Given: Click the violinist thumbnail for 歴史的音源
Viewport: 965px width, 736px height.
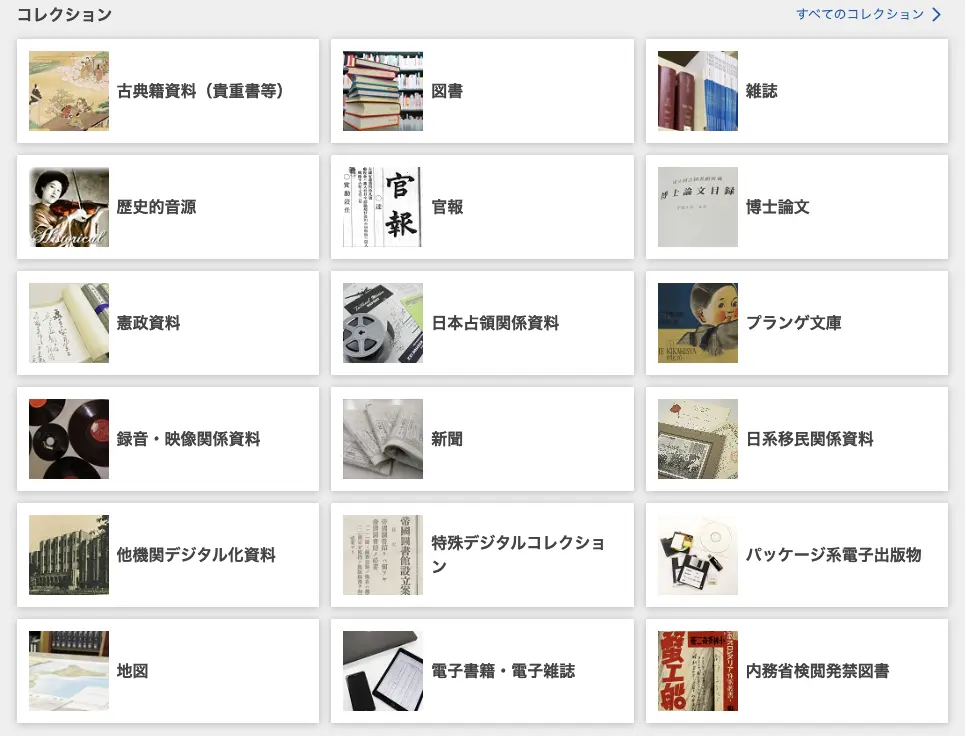Looking at the screenshot, I should (x=69, y=207).
